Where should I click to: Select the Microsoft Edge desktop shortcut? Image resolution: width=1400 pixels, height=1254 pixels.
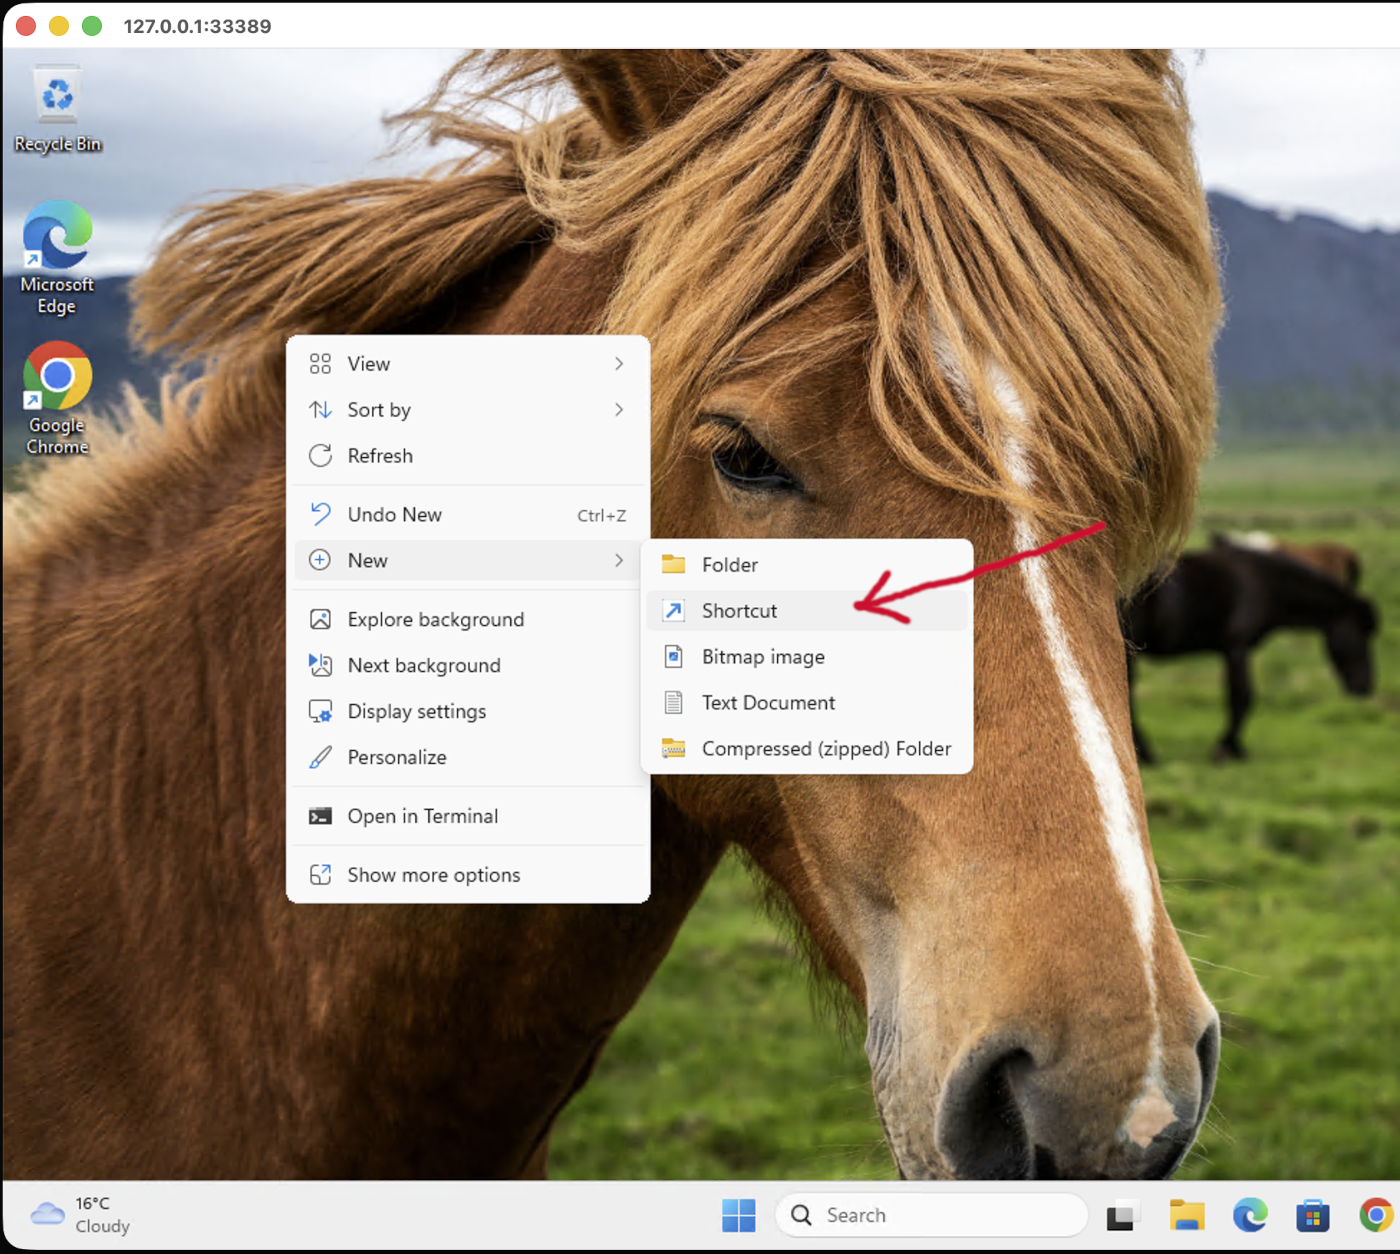click(x=57, y=257)
